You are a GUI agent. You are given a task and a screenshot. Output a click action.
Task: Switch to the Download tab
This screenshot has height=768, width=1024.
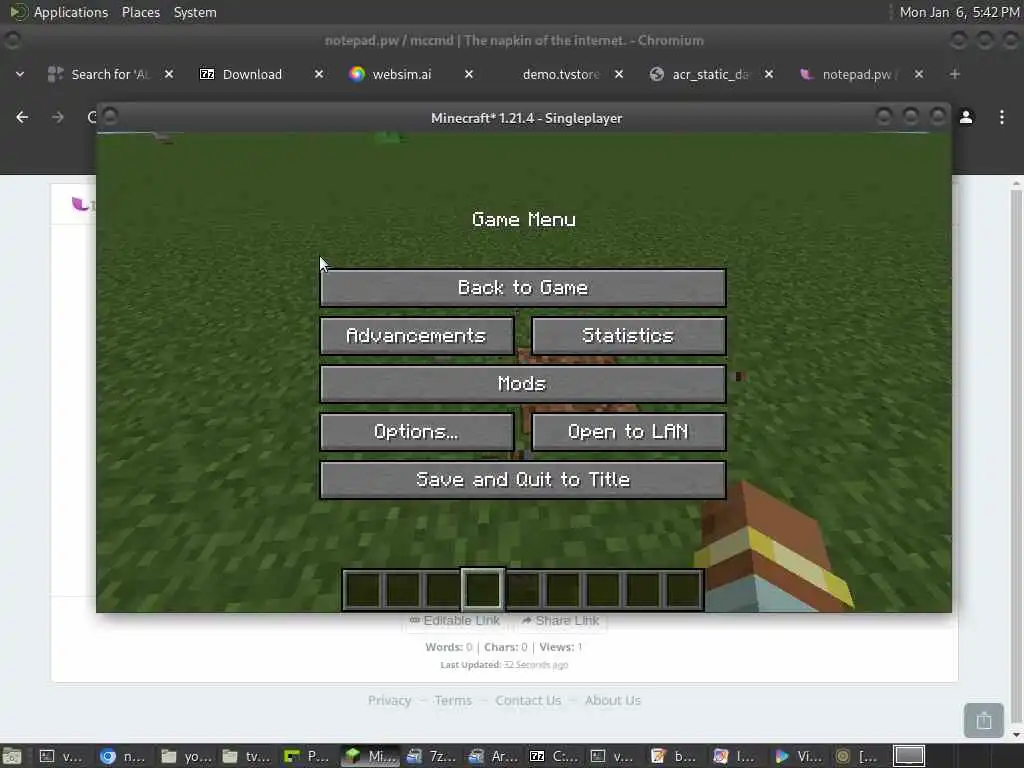[251, 74]
